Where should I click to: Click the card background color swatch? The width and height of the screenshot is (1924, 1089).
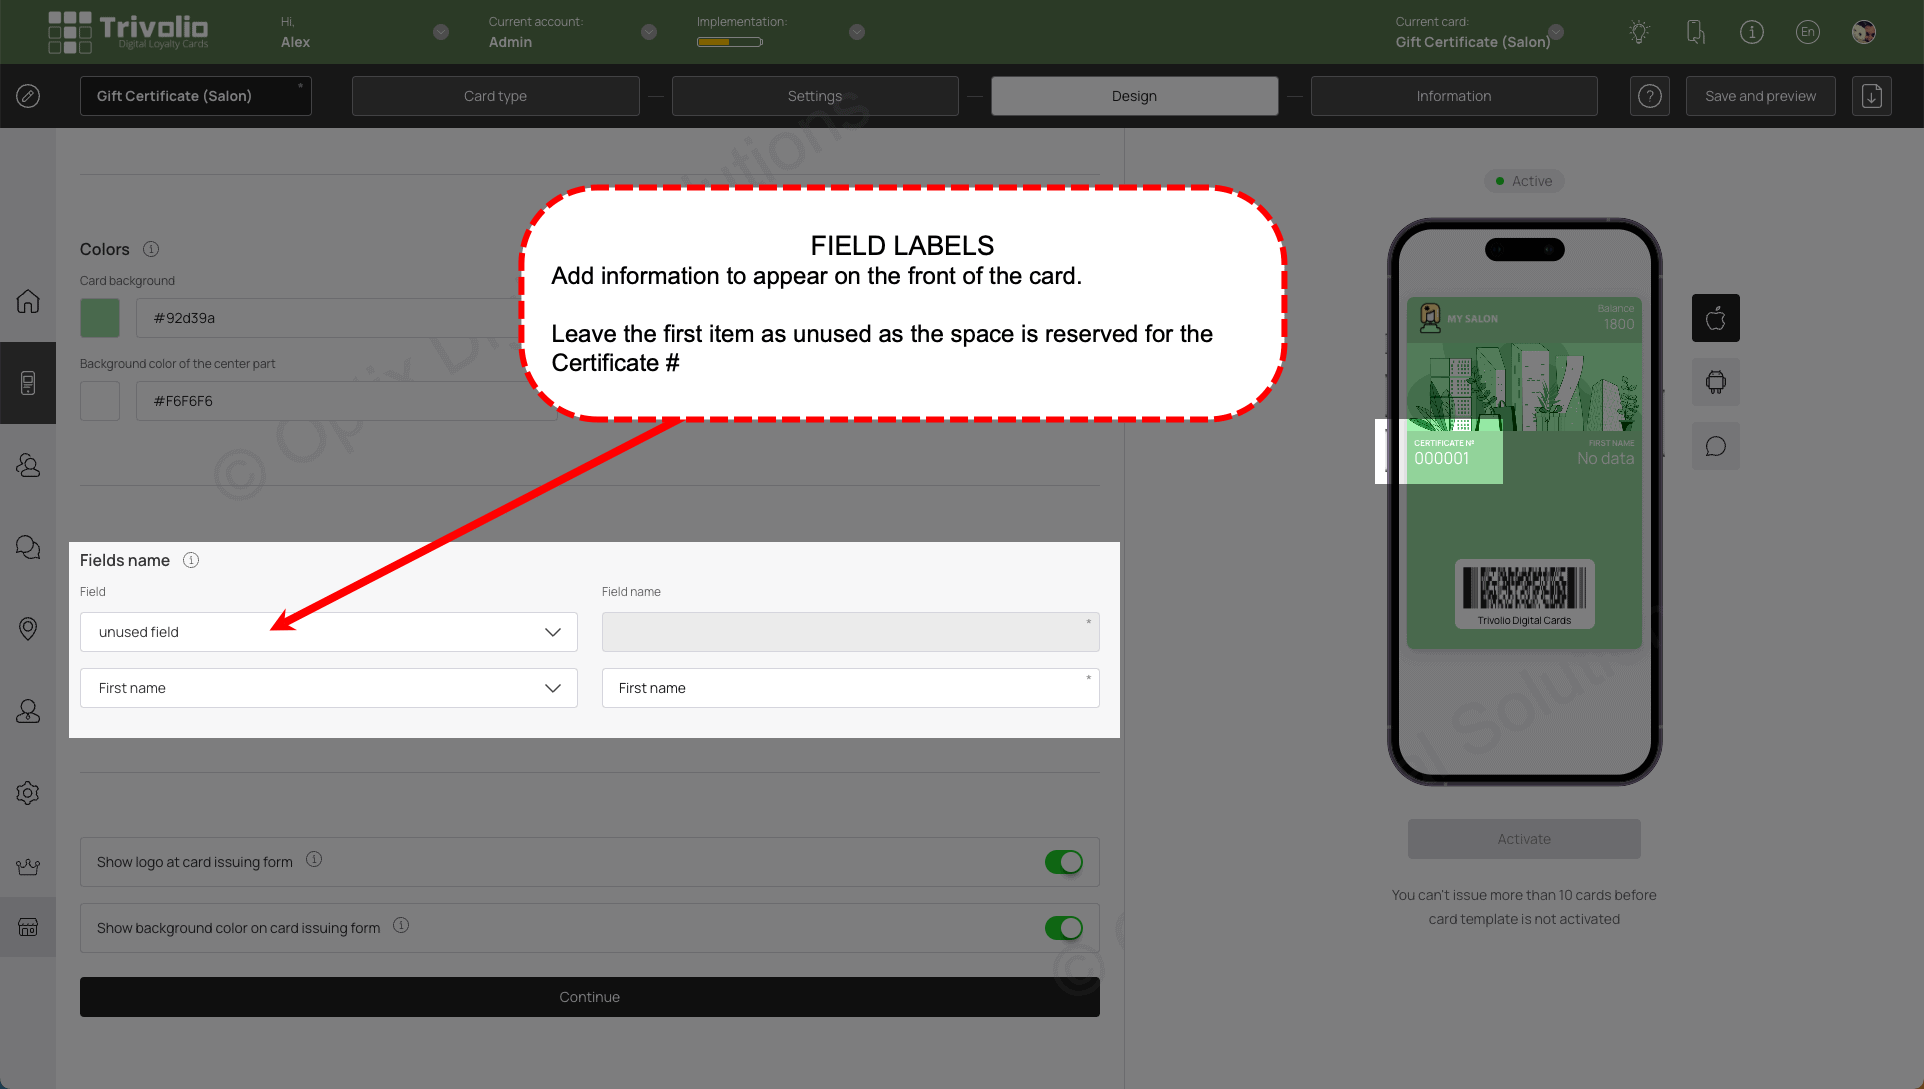tap(99, 317)
